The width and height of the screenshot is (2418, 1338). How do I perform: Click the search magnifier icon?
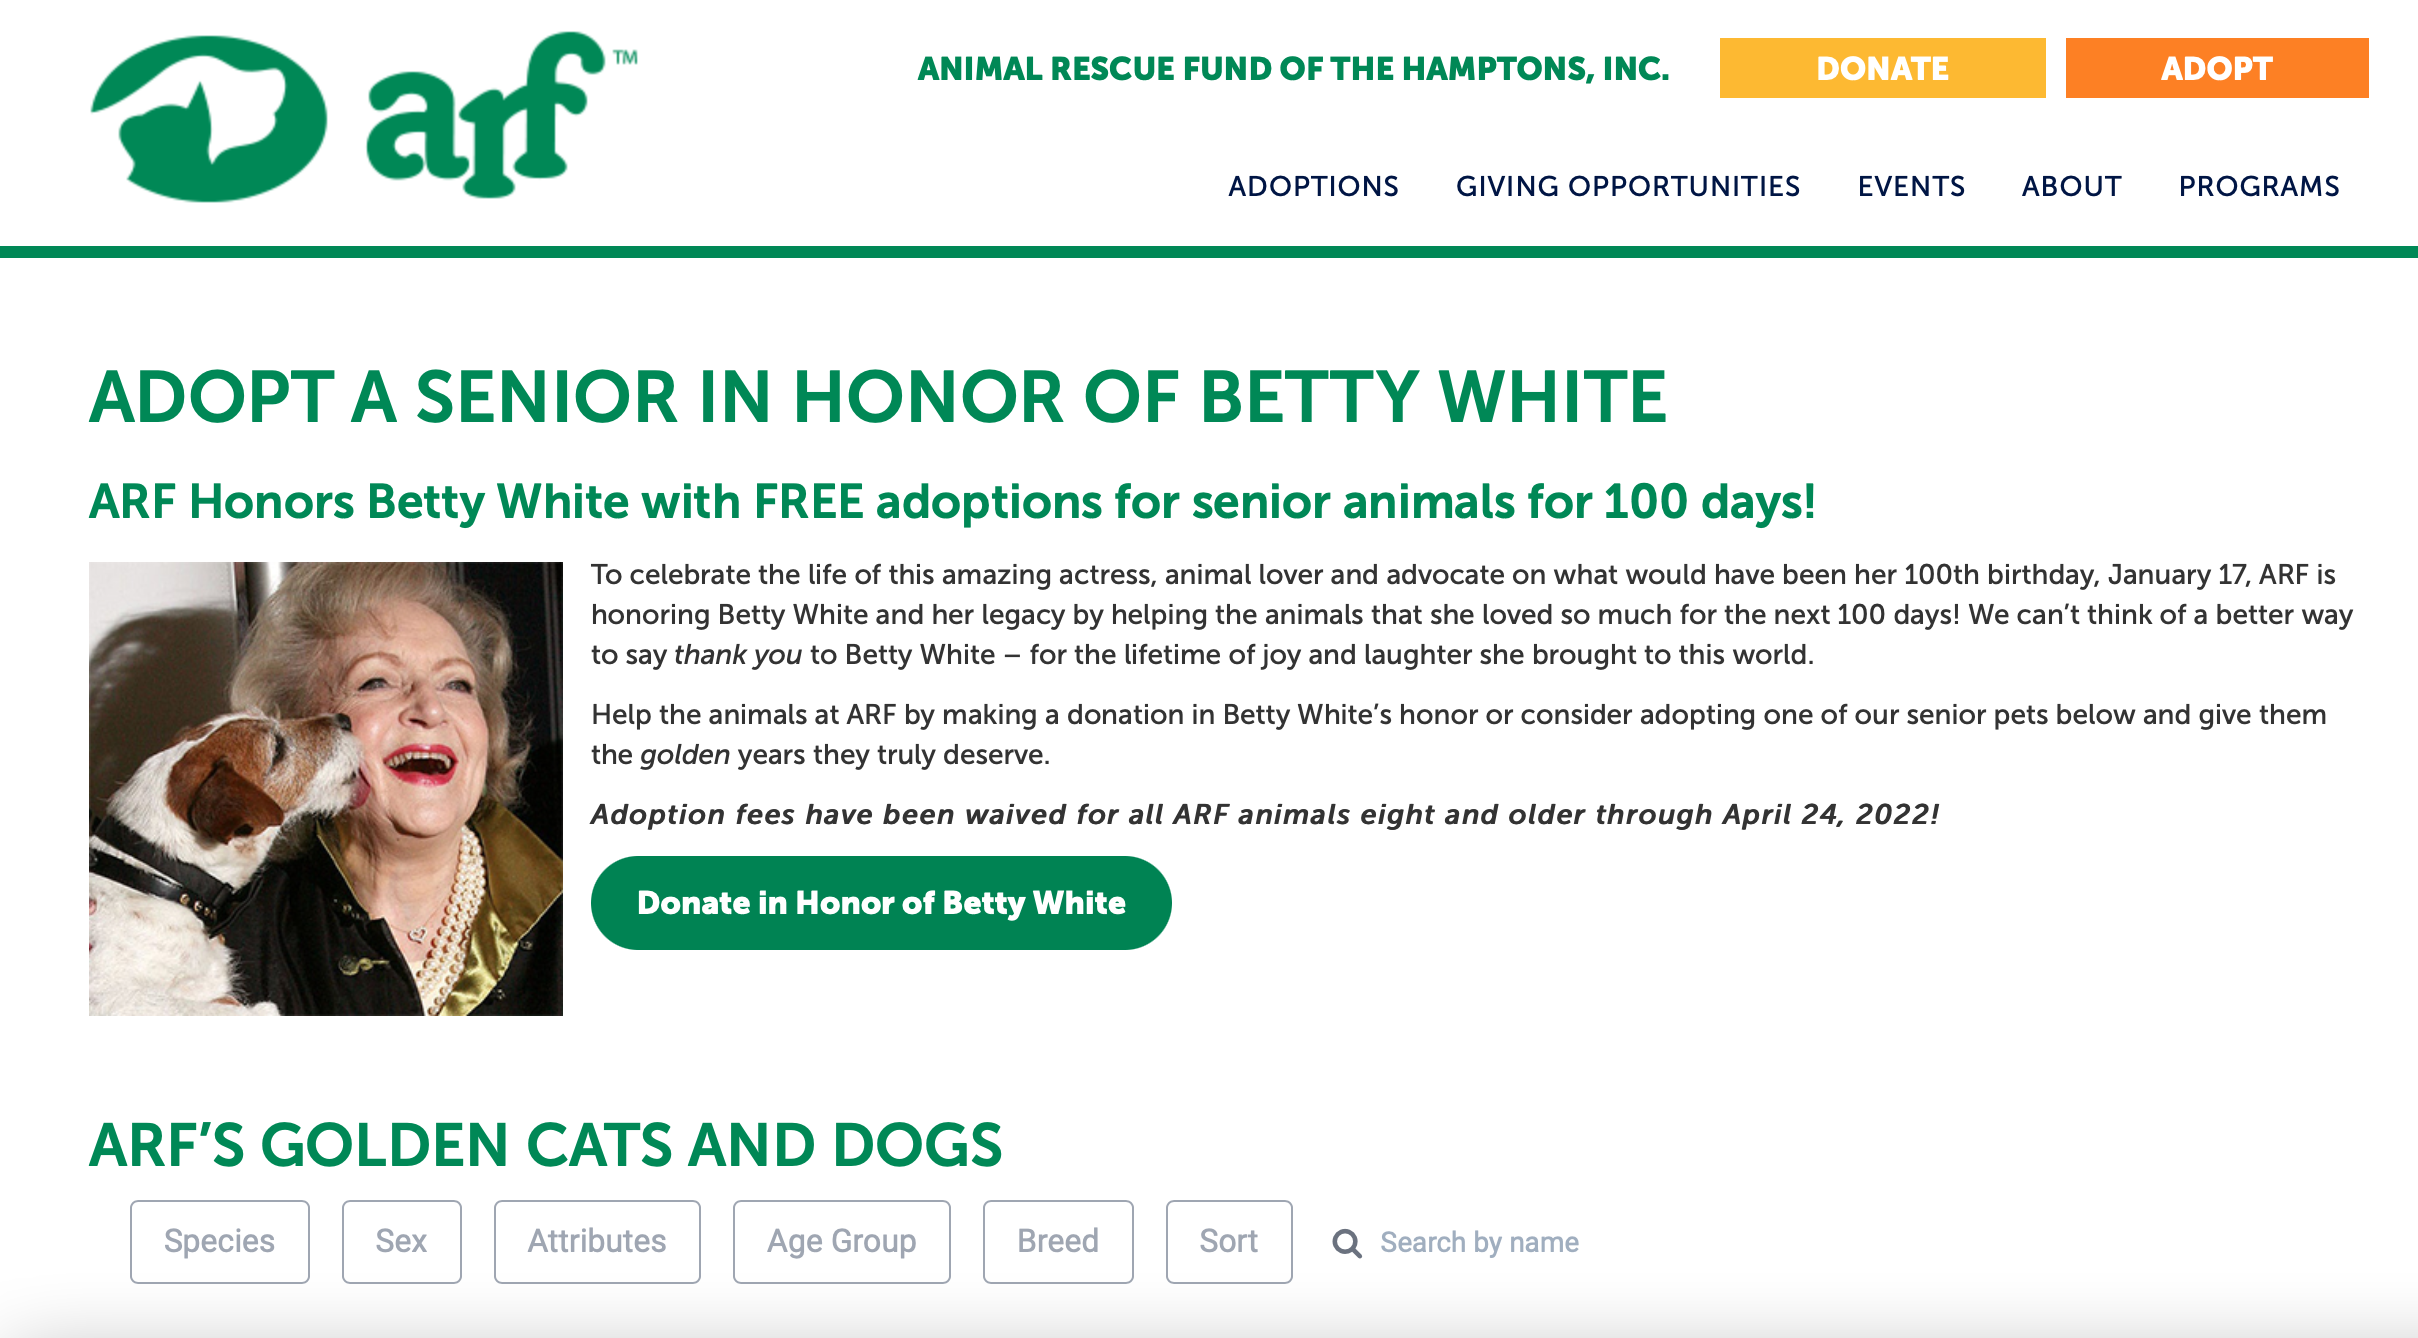1347,1243
